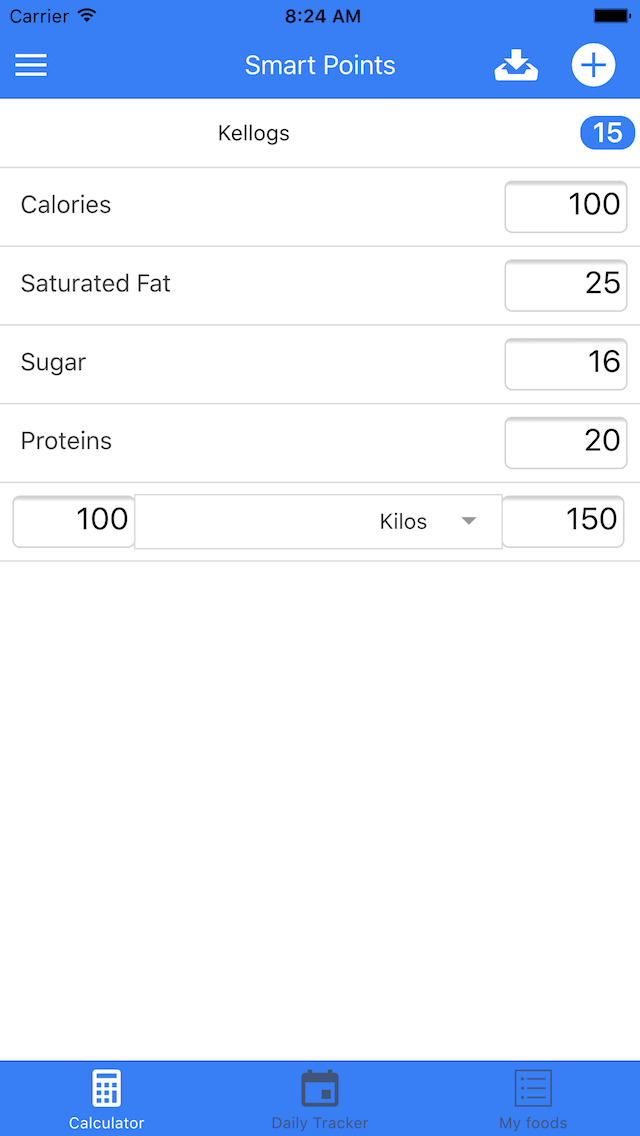Image resolution: width=640 pixels, height=1136 pixels.
Task: Switch to the Daily Tracker tab
Action: point(319,1098)
